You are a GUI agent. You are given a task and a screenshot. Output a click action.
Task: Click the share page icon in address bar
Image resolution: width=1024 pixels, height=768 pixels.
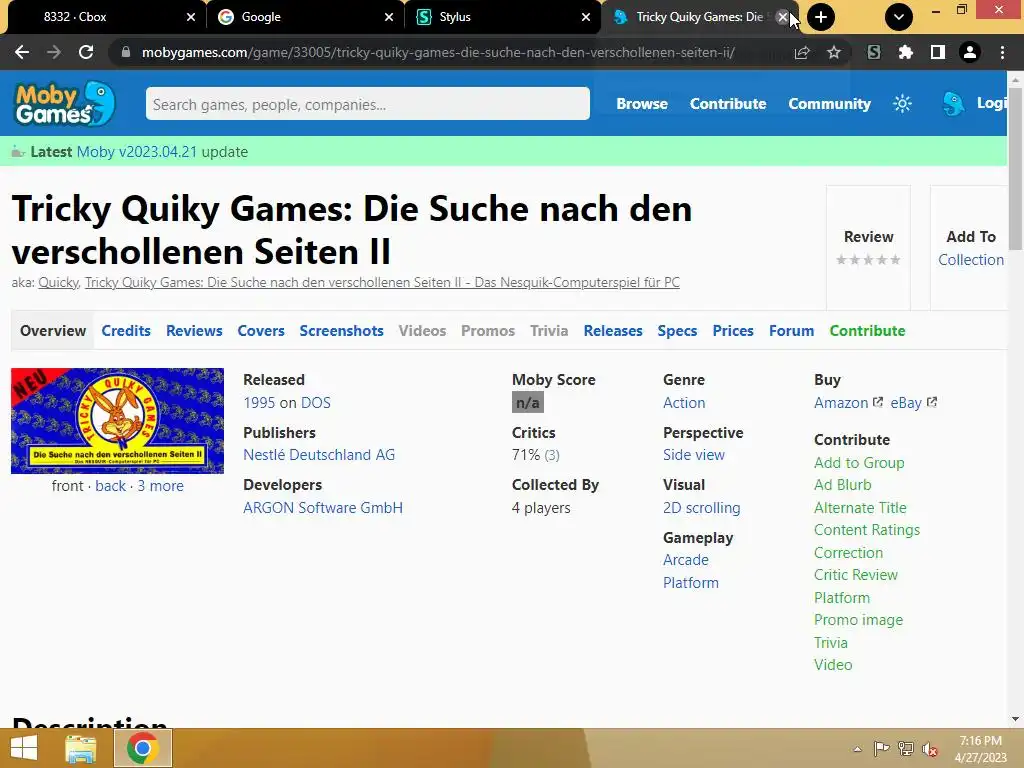coord(802,52)
